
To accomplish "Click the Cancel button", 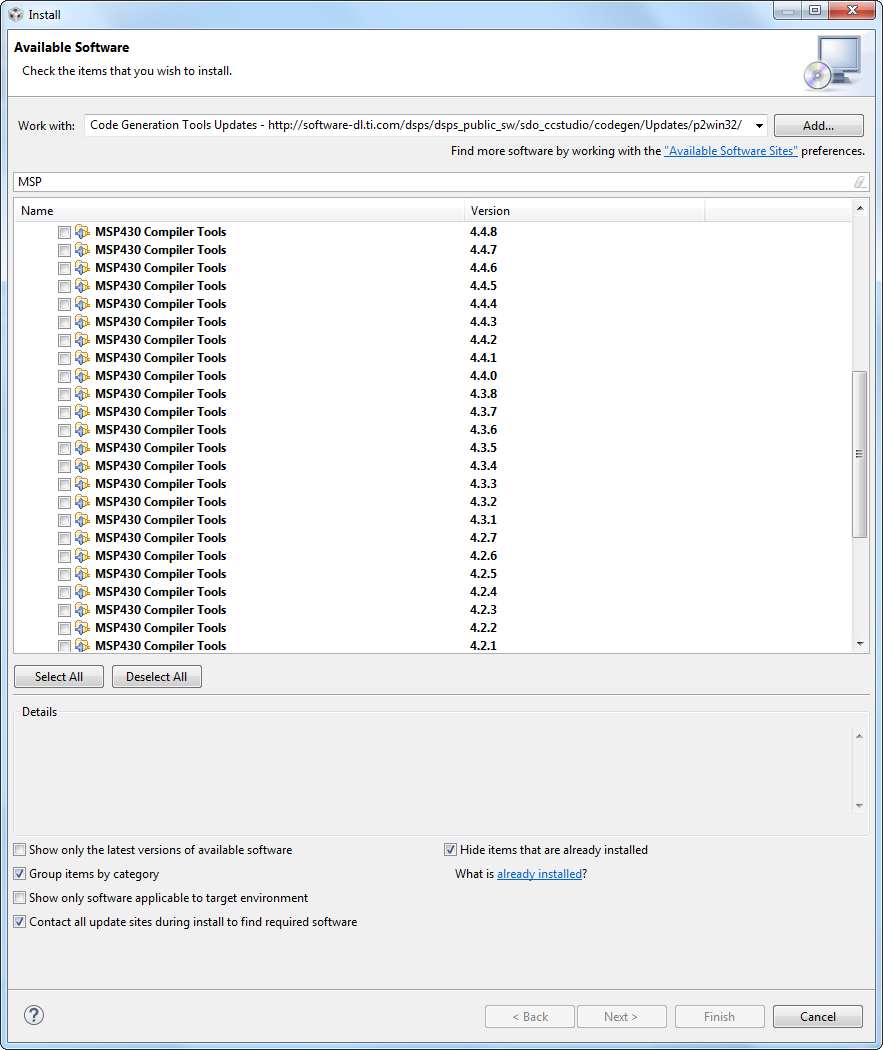I will click(817, 1017).
